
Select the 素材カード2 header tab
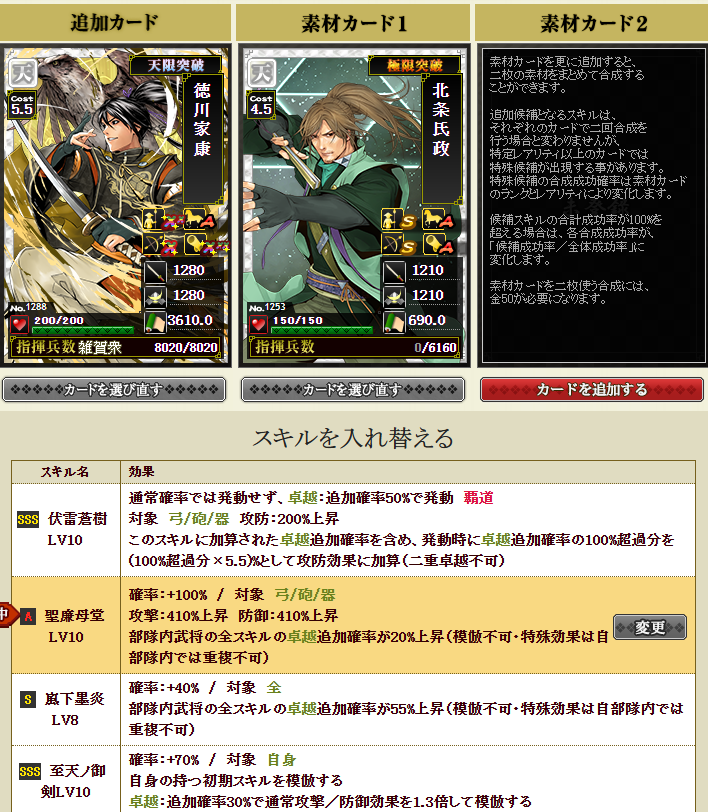592,23
